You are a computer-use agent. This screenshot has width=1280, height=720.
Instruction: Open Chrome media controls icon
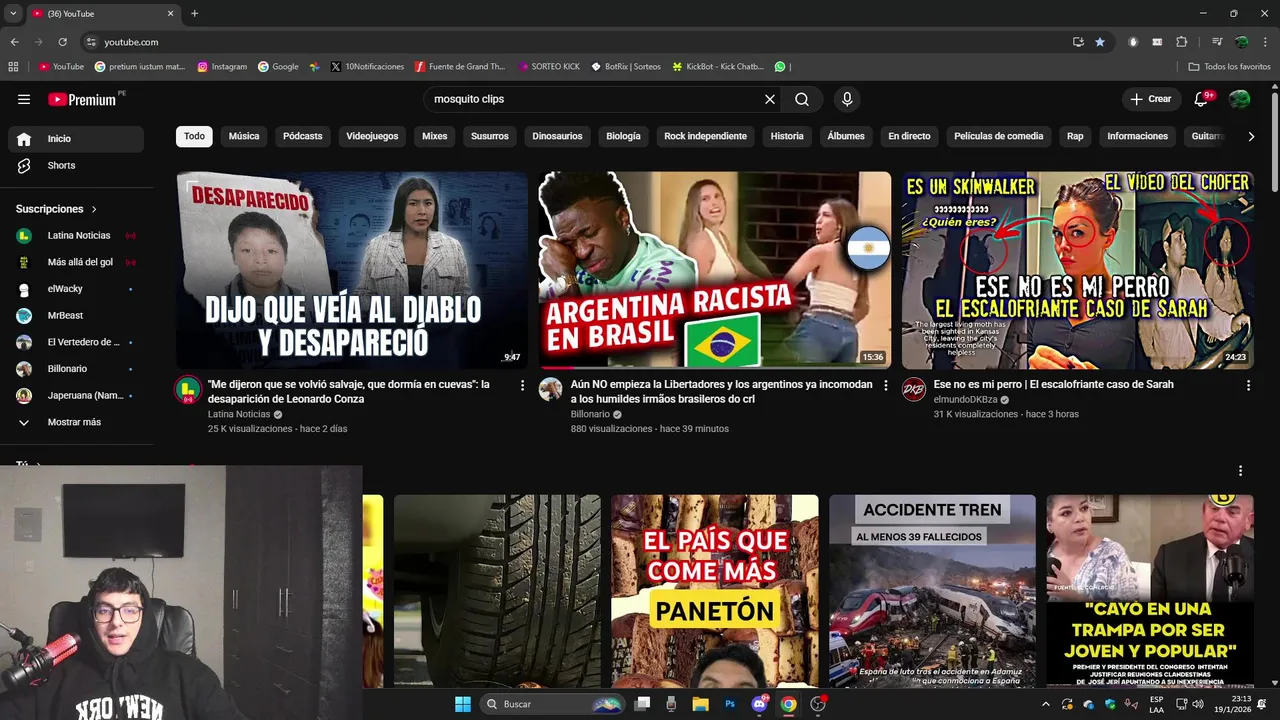[1217, 42]
